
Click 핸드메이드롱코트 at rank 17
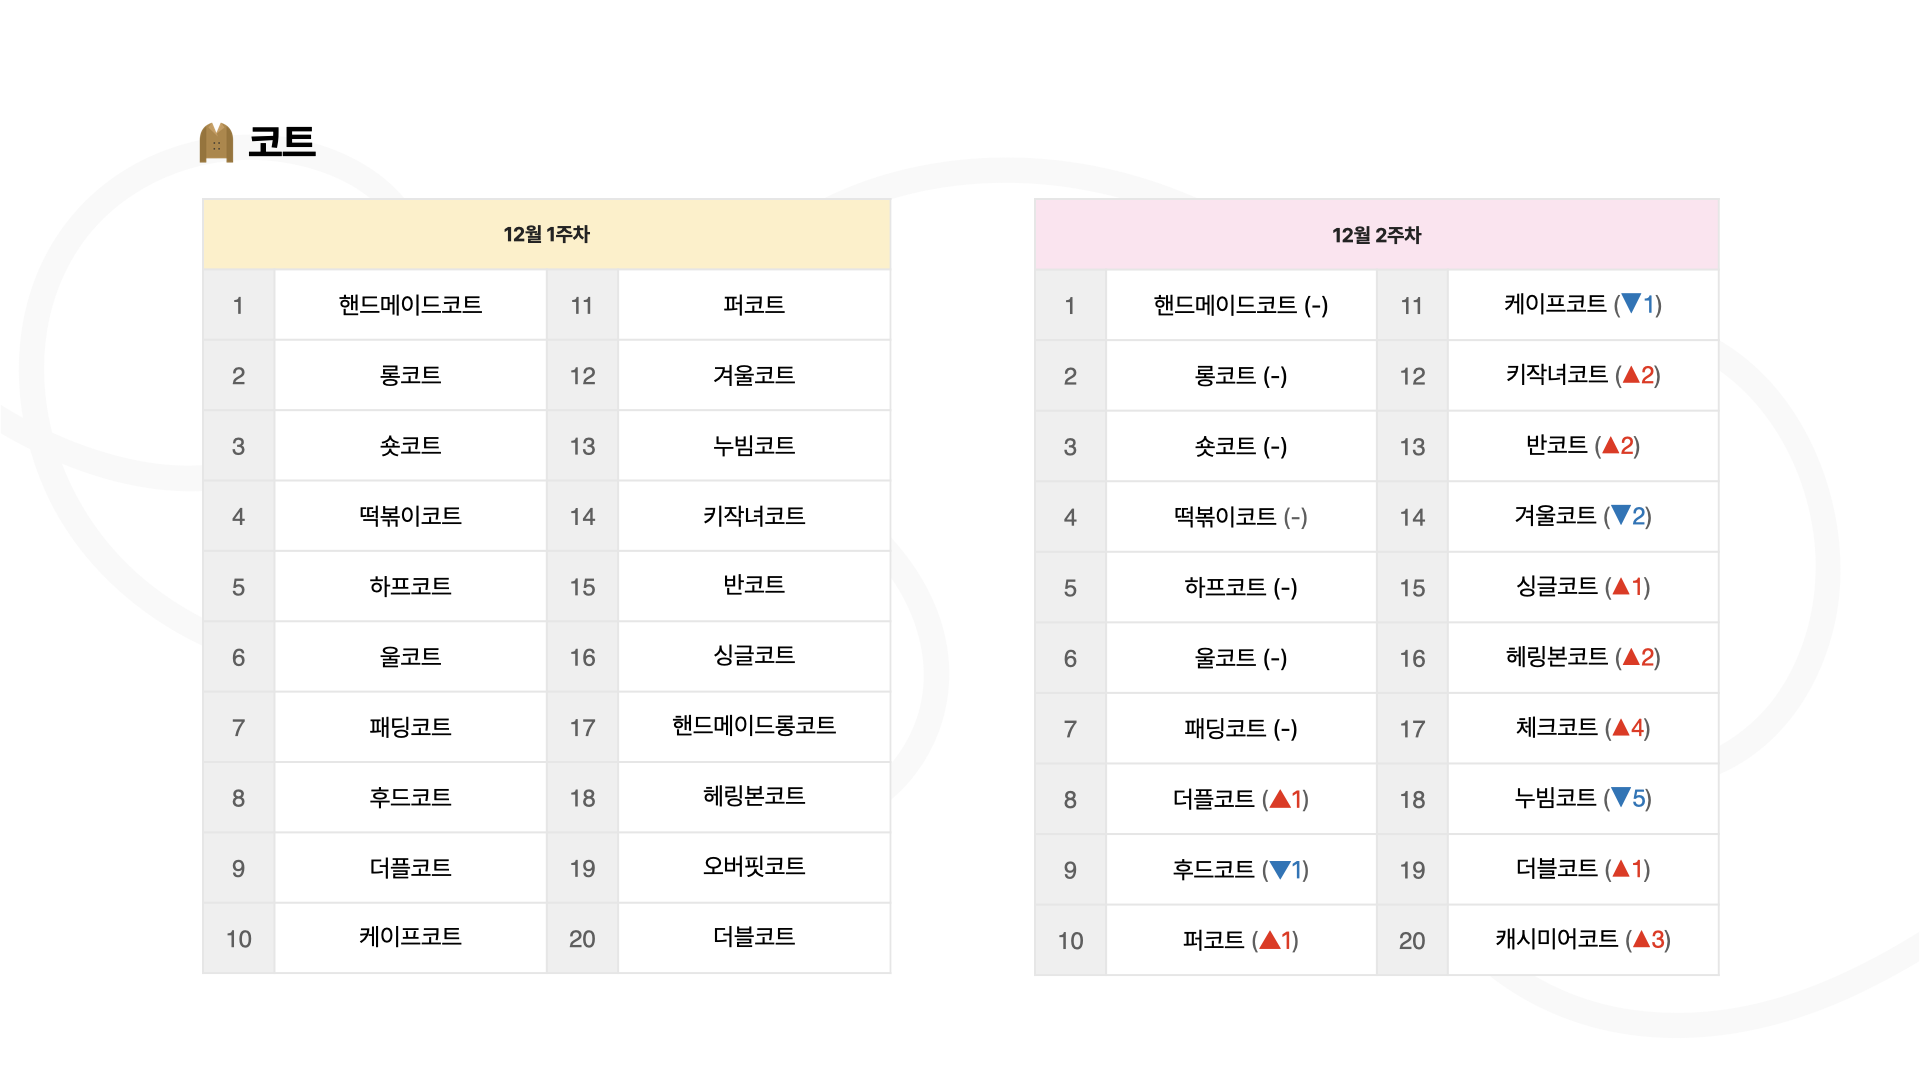(754, 725)
